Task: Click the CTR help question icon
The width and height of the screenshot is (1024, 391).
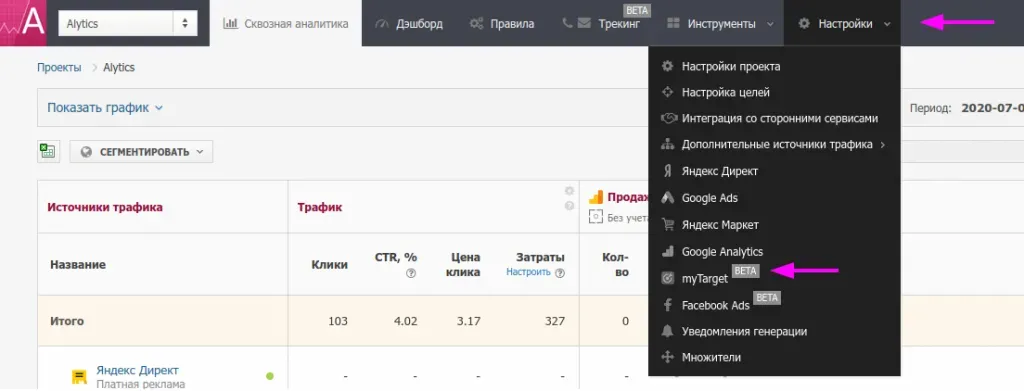Action: (411, 273)
